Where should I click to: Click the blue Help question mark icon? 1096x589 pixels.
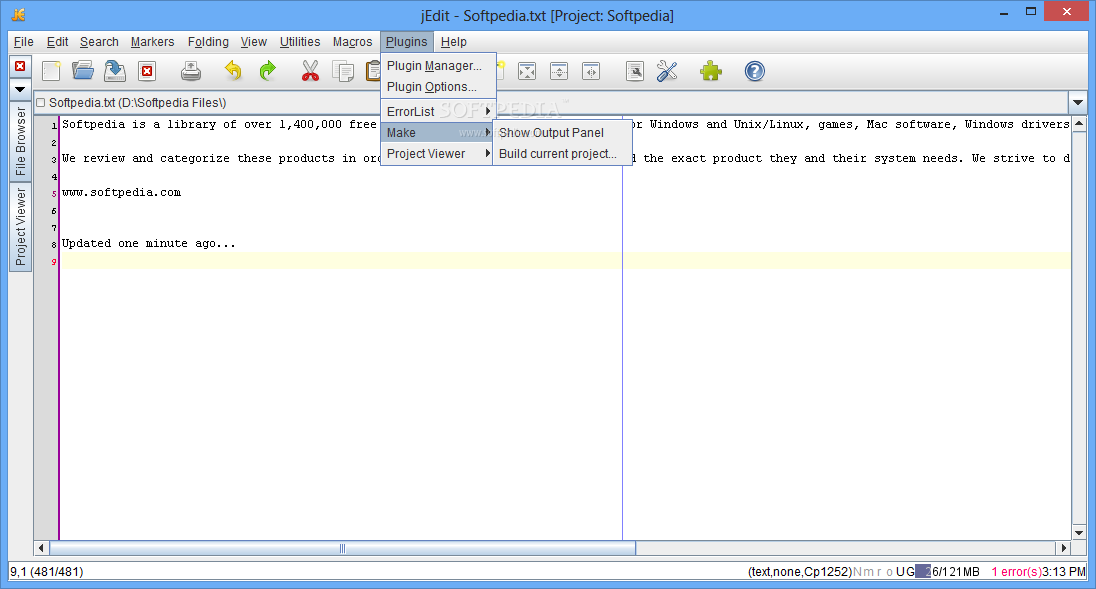pos(754,71)
